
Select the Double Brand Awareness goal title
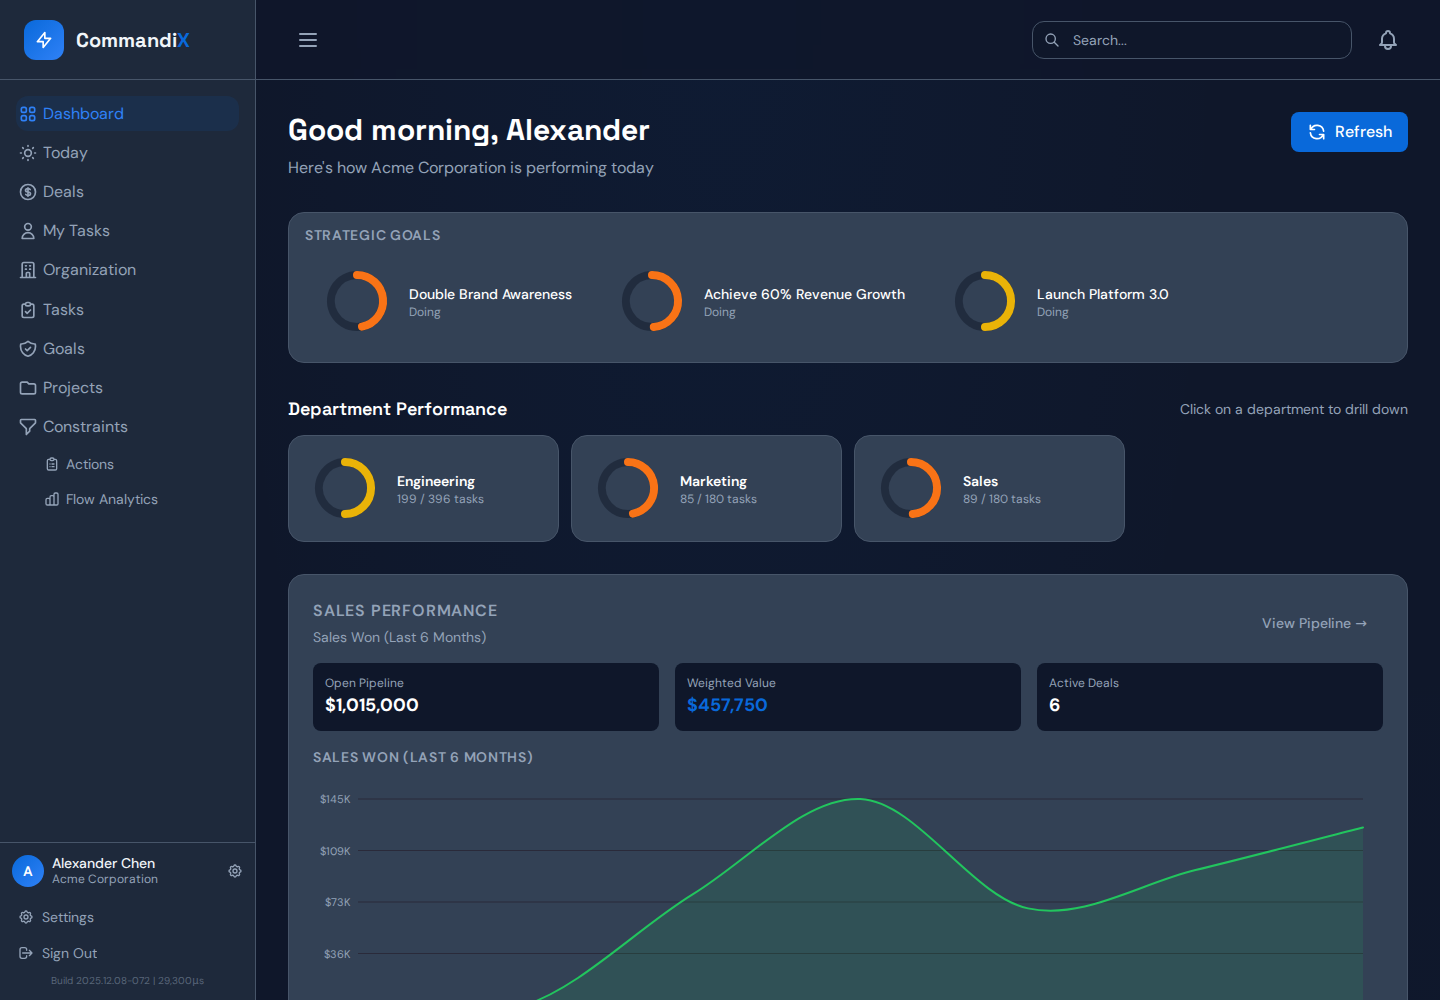tap(490, 294)
